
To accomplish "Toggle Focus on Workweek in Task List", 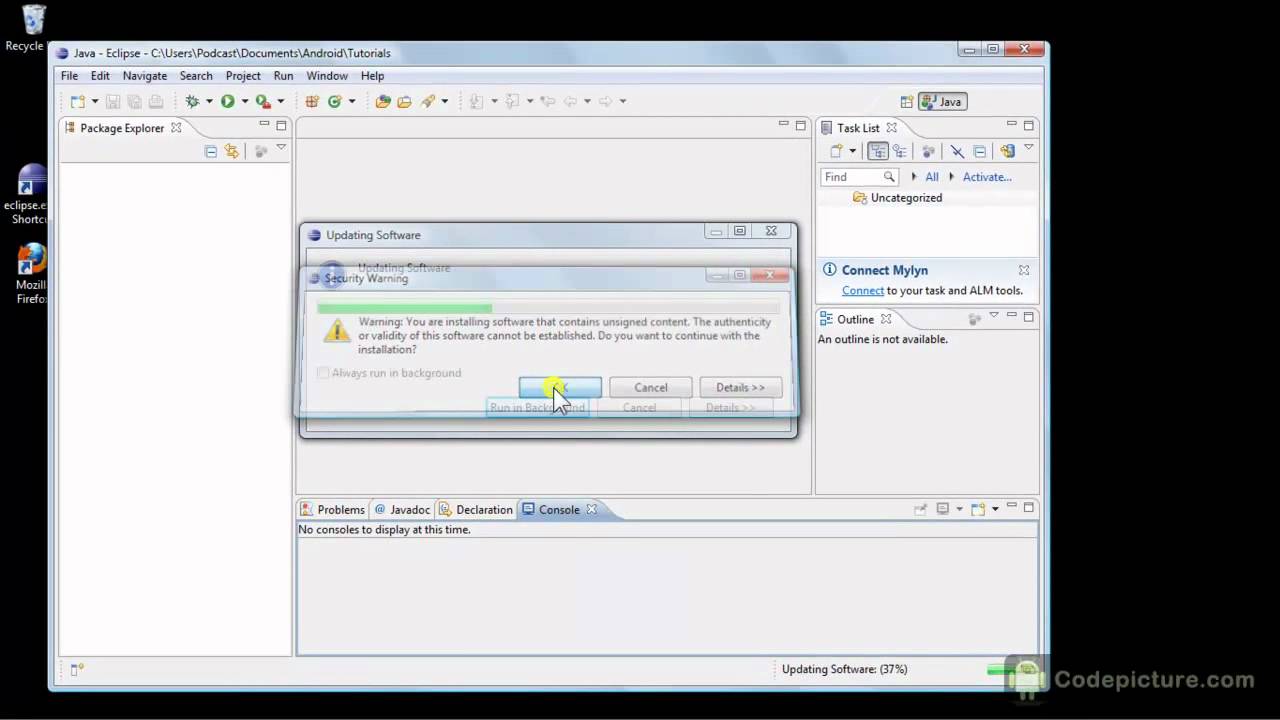I will click(929, 151).
